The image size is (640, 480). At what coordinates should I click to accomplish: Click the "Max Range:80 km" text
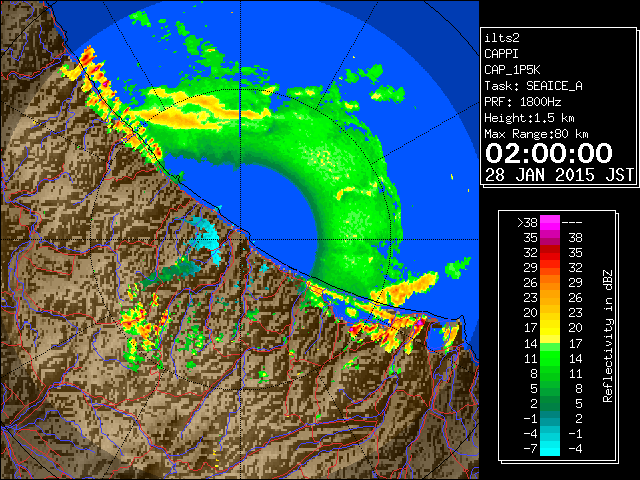536,134
